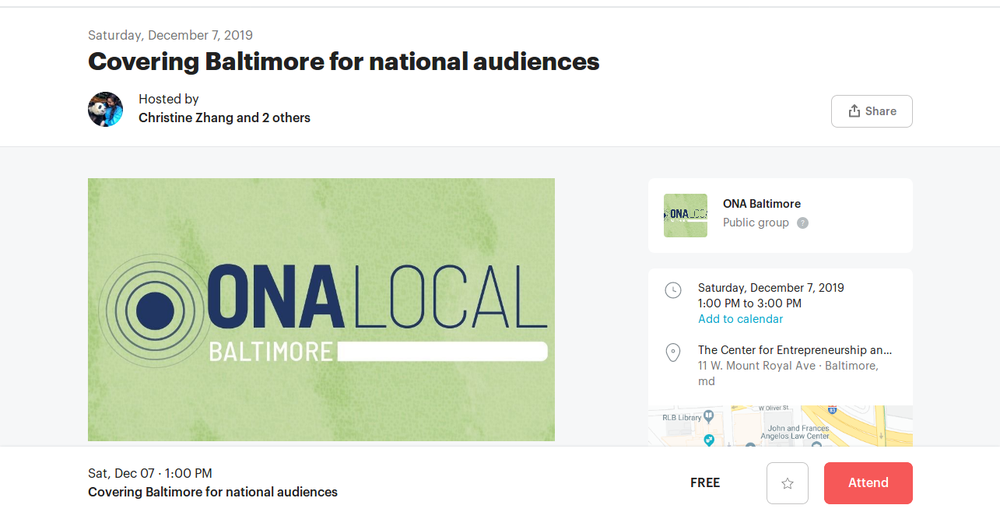Click the 'Public group' label
This screenshot has height=512, width=1000.
[756, 223]
